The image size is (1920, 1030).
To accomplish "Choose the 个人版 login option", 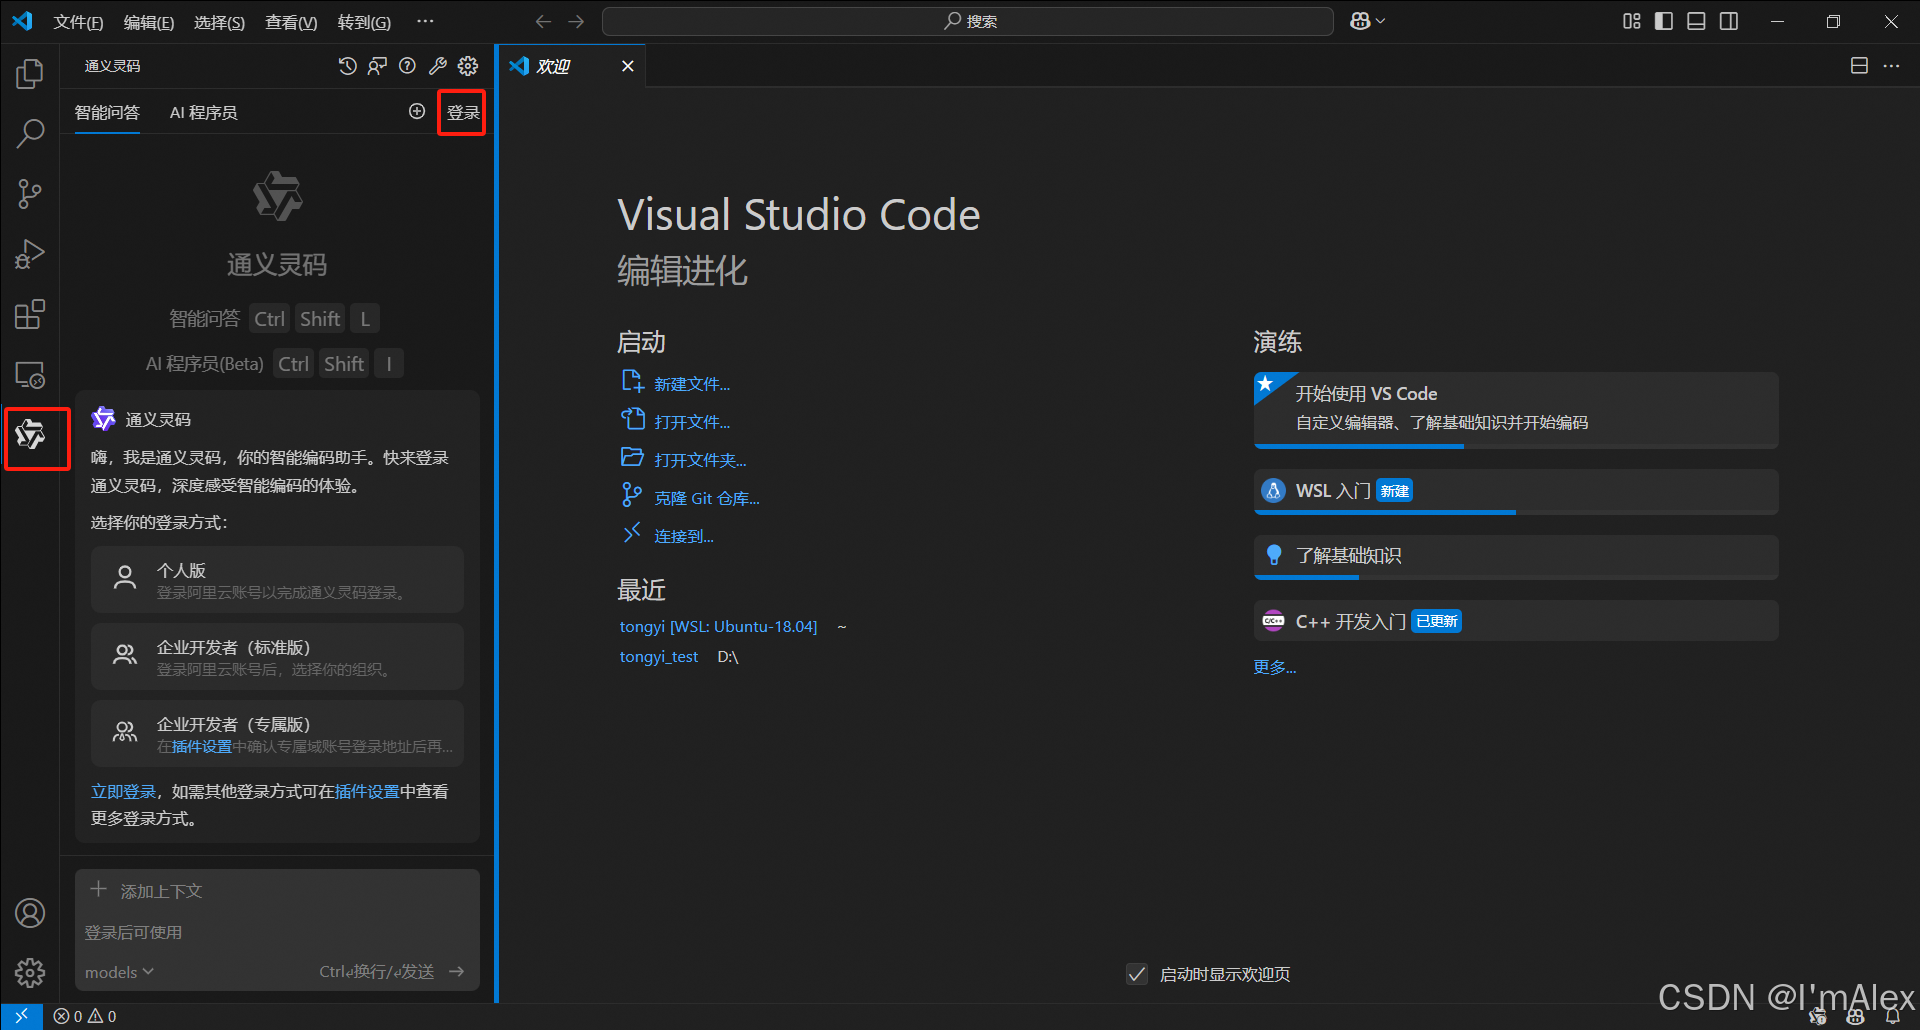I will (277, 579).
